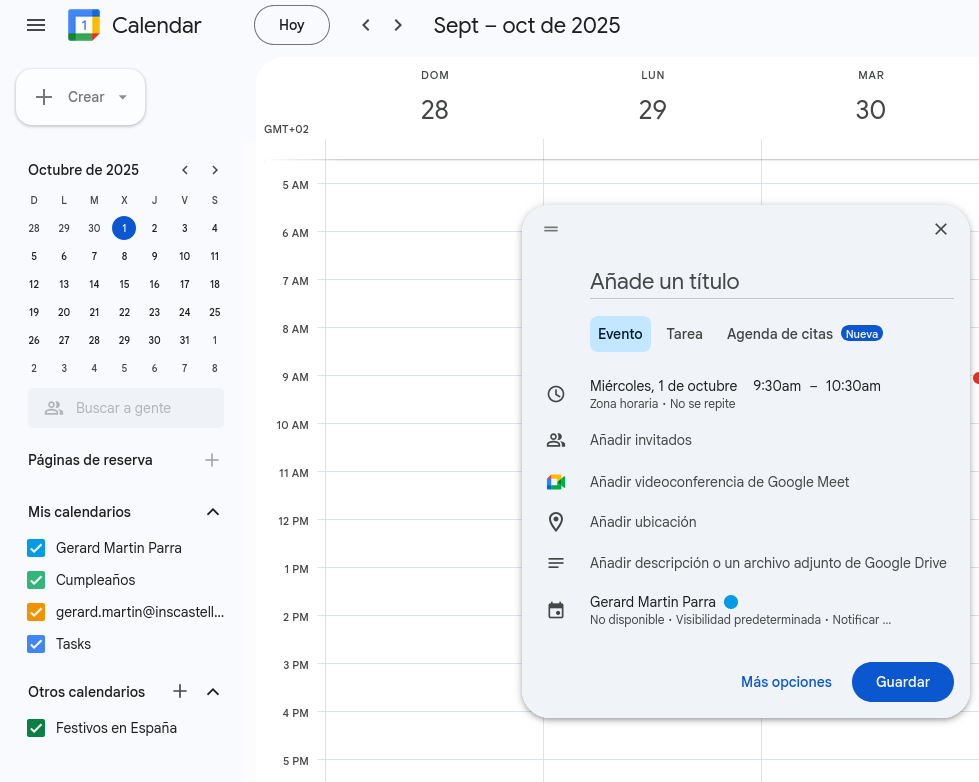979x782 pixels.
Task: Show previous month in mini calendar
Action: point(185,170)
